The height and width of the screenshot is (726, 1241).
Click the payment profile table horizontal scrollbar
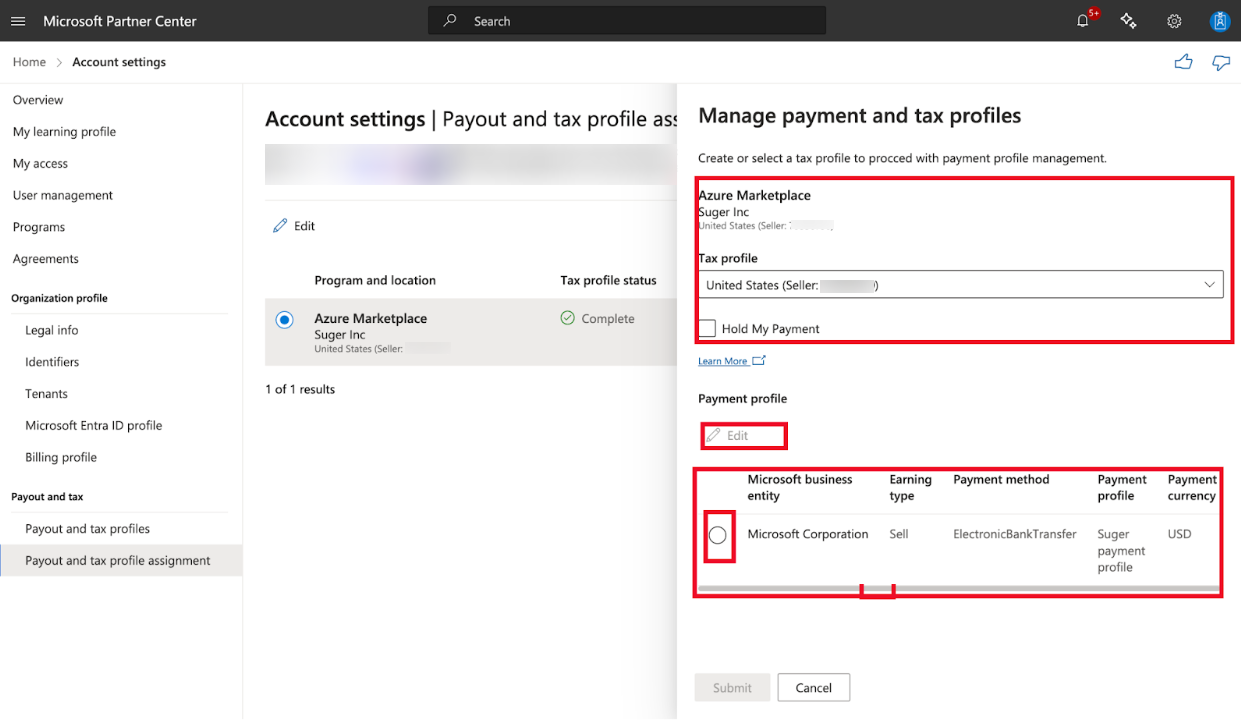coord(958,588)
